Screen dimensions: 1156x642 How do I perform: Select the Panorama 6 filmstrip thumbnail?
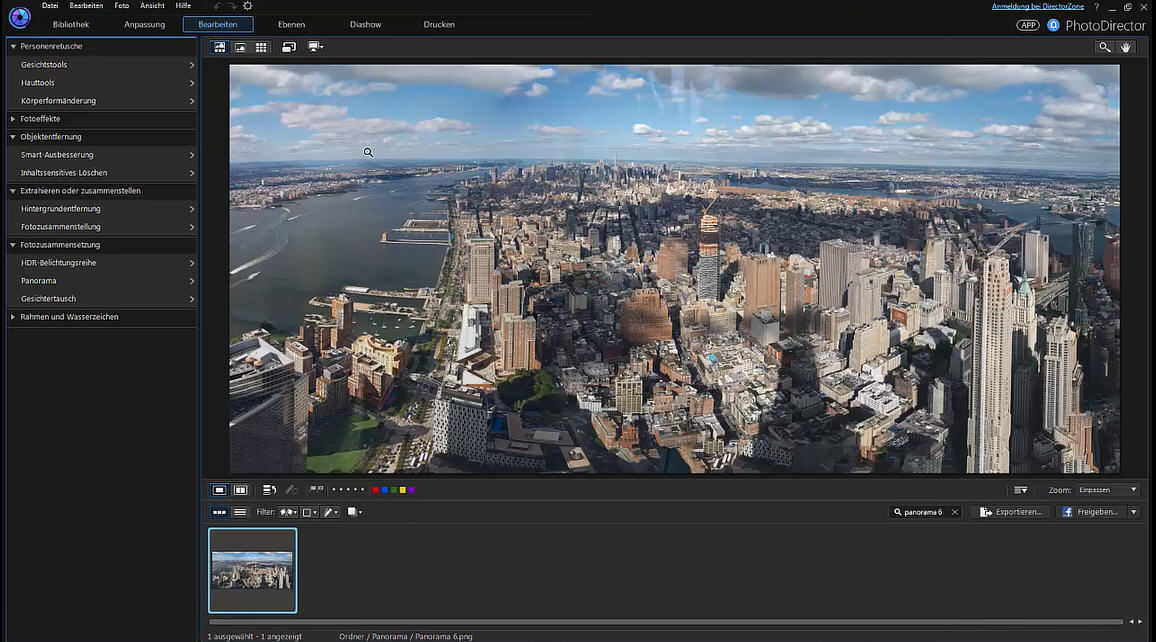252,570
